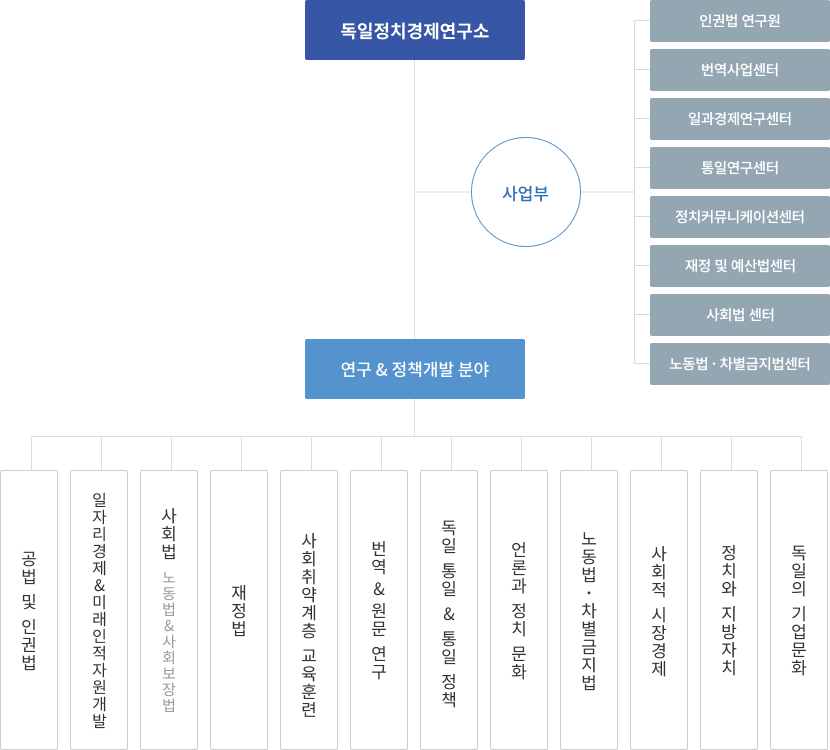Open the 사회법 센터 box
Viewport: 830px width, 750px height.
coord(739,315)
